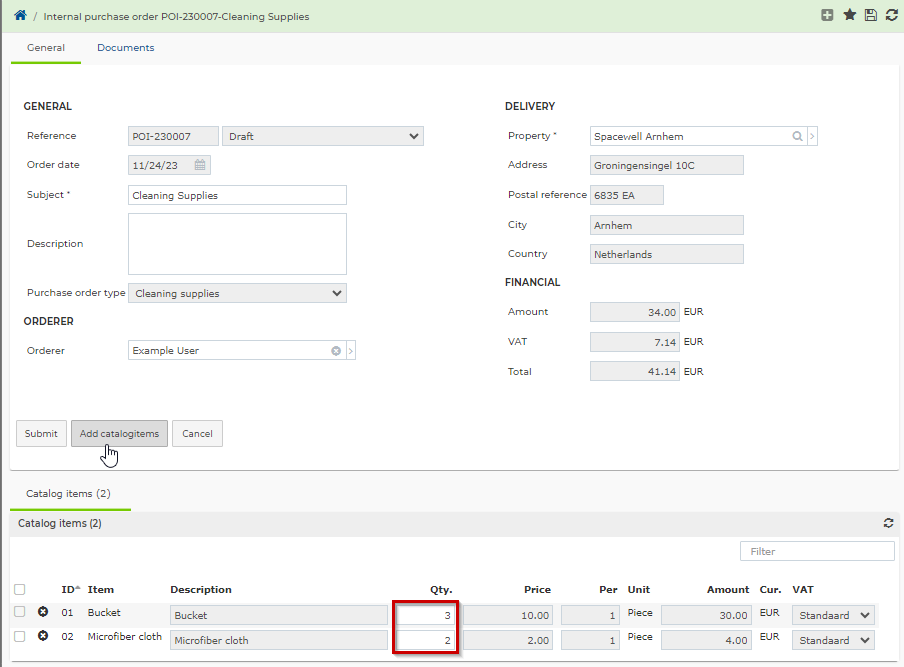This screenshot has height=667, width=904.
Task: Submit the purchase order
Action: [41, 434]
